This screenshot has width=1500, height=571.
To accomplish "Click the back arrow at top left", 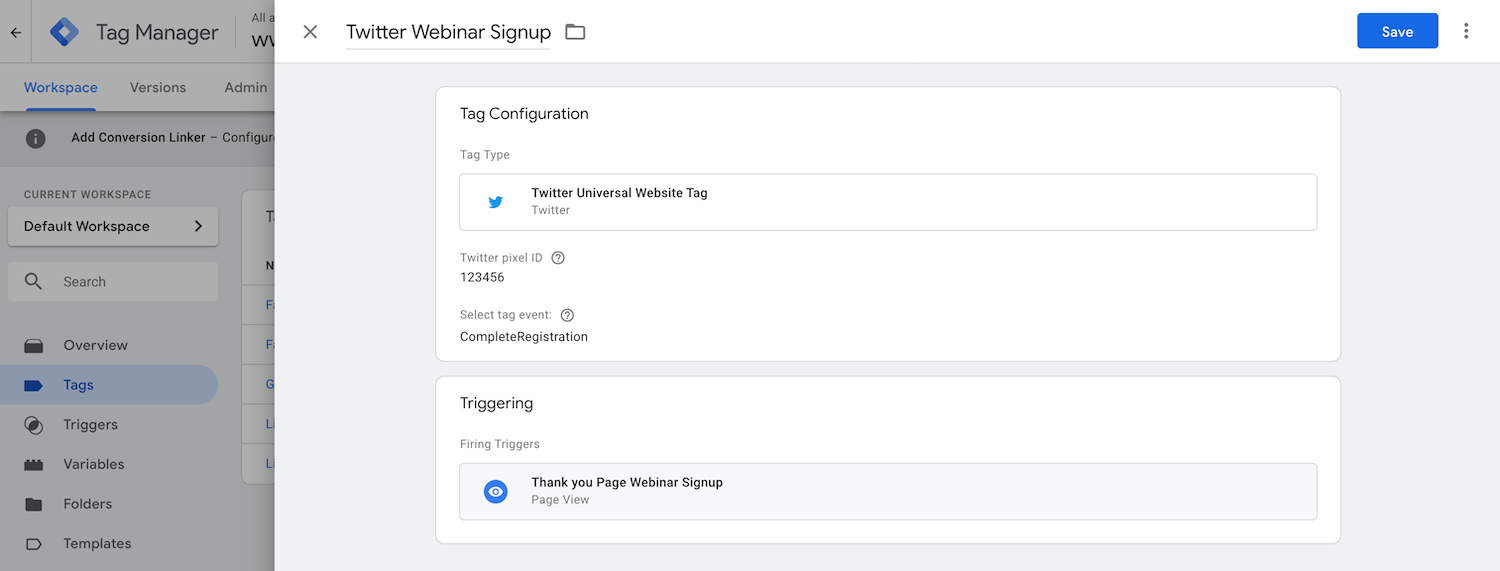I will [x=16, y=32].
